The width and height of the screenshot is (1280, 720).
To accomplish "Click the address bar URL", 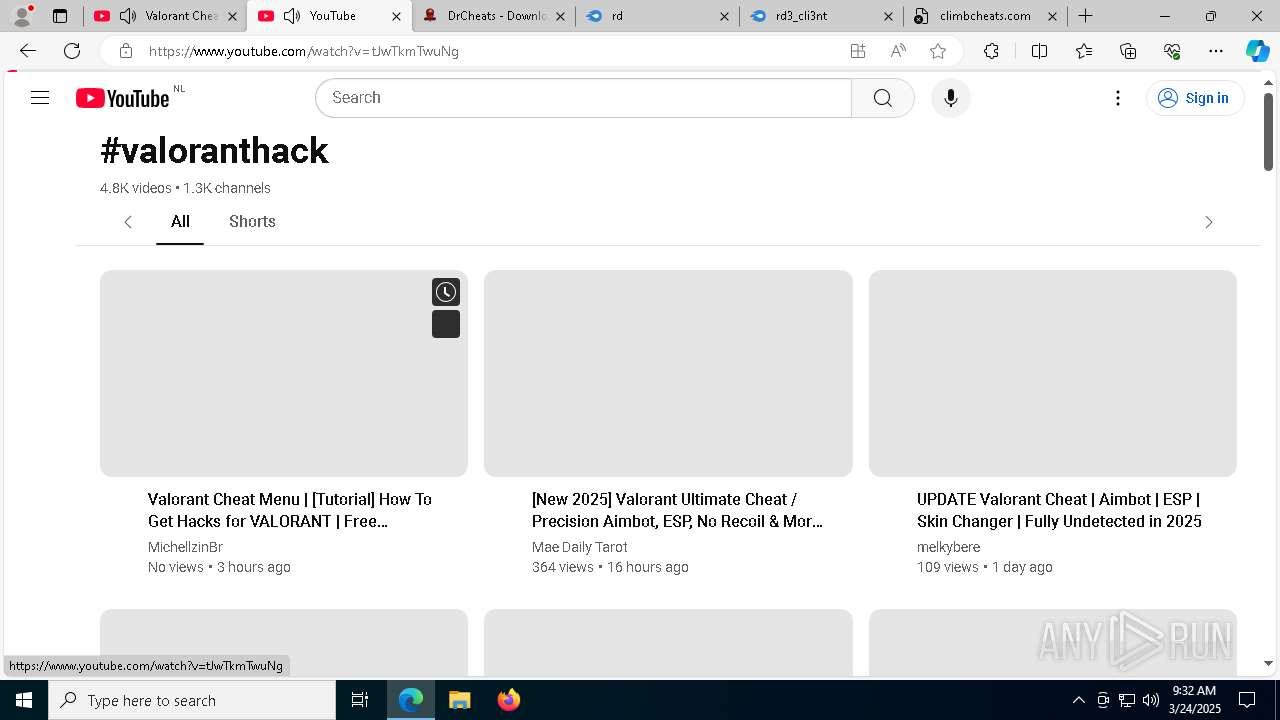I will point(304,51).
